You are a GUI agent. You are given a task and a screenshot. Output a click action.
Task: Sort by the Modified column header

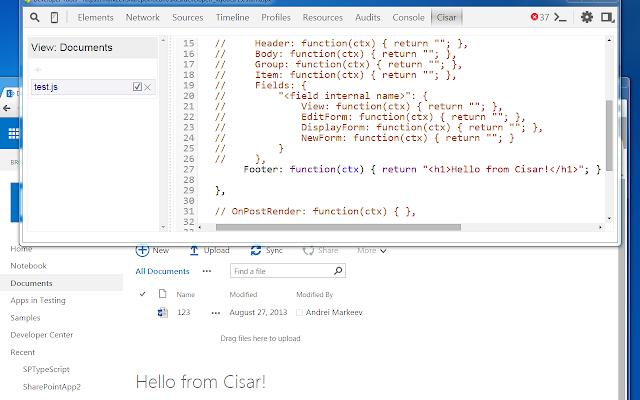(243, 294)
